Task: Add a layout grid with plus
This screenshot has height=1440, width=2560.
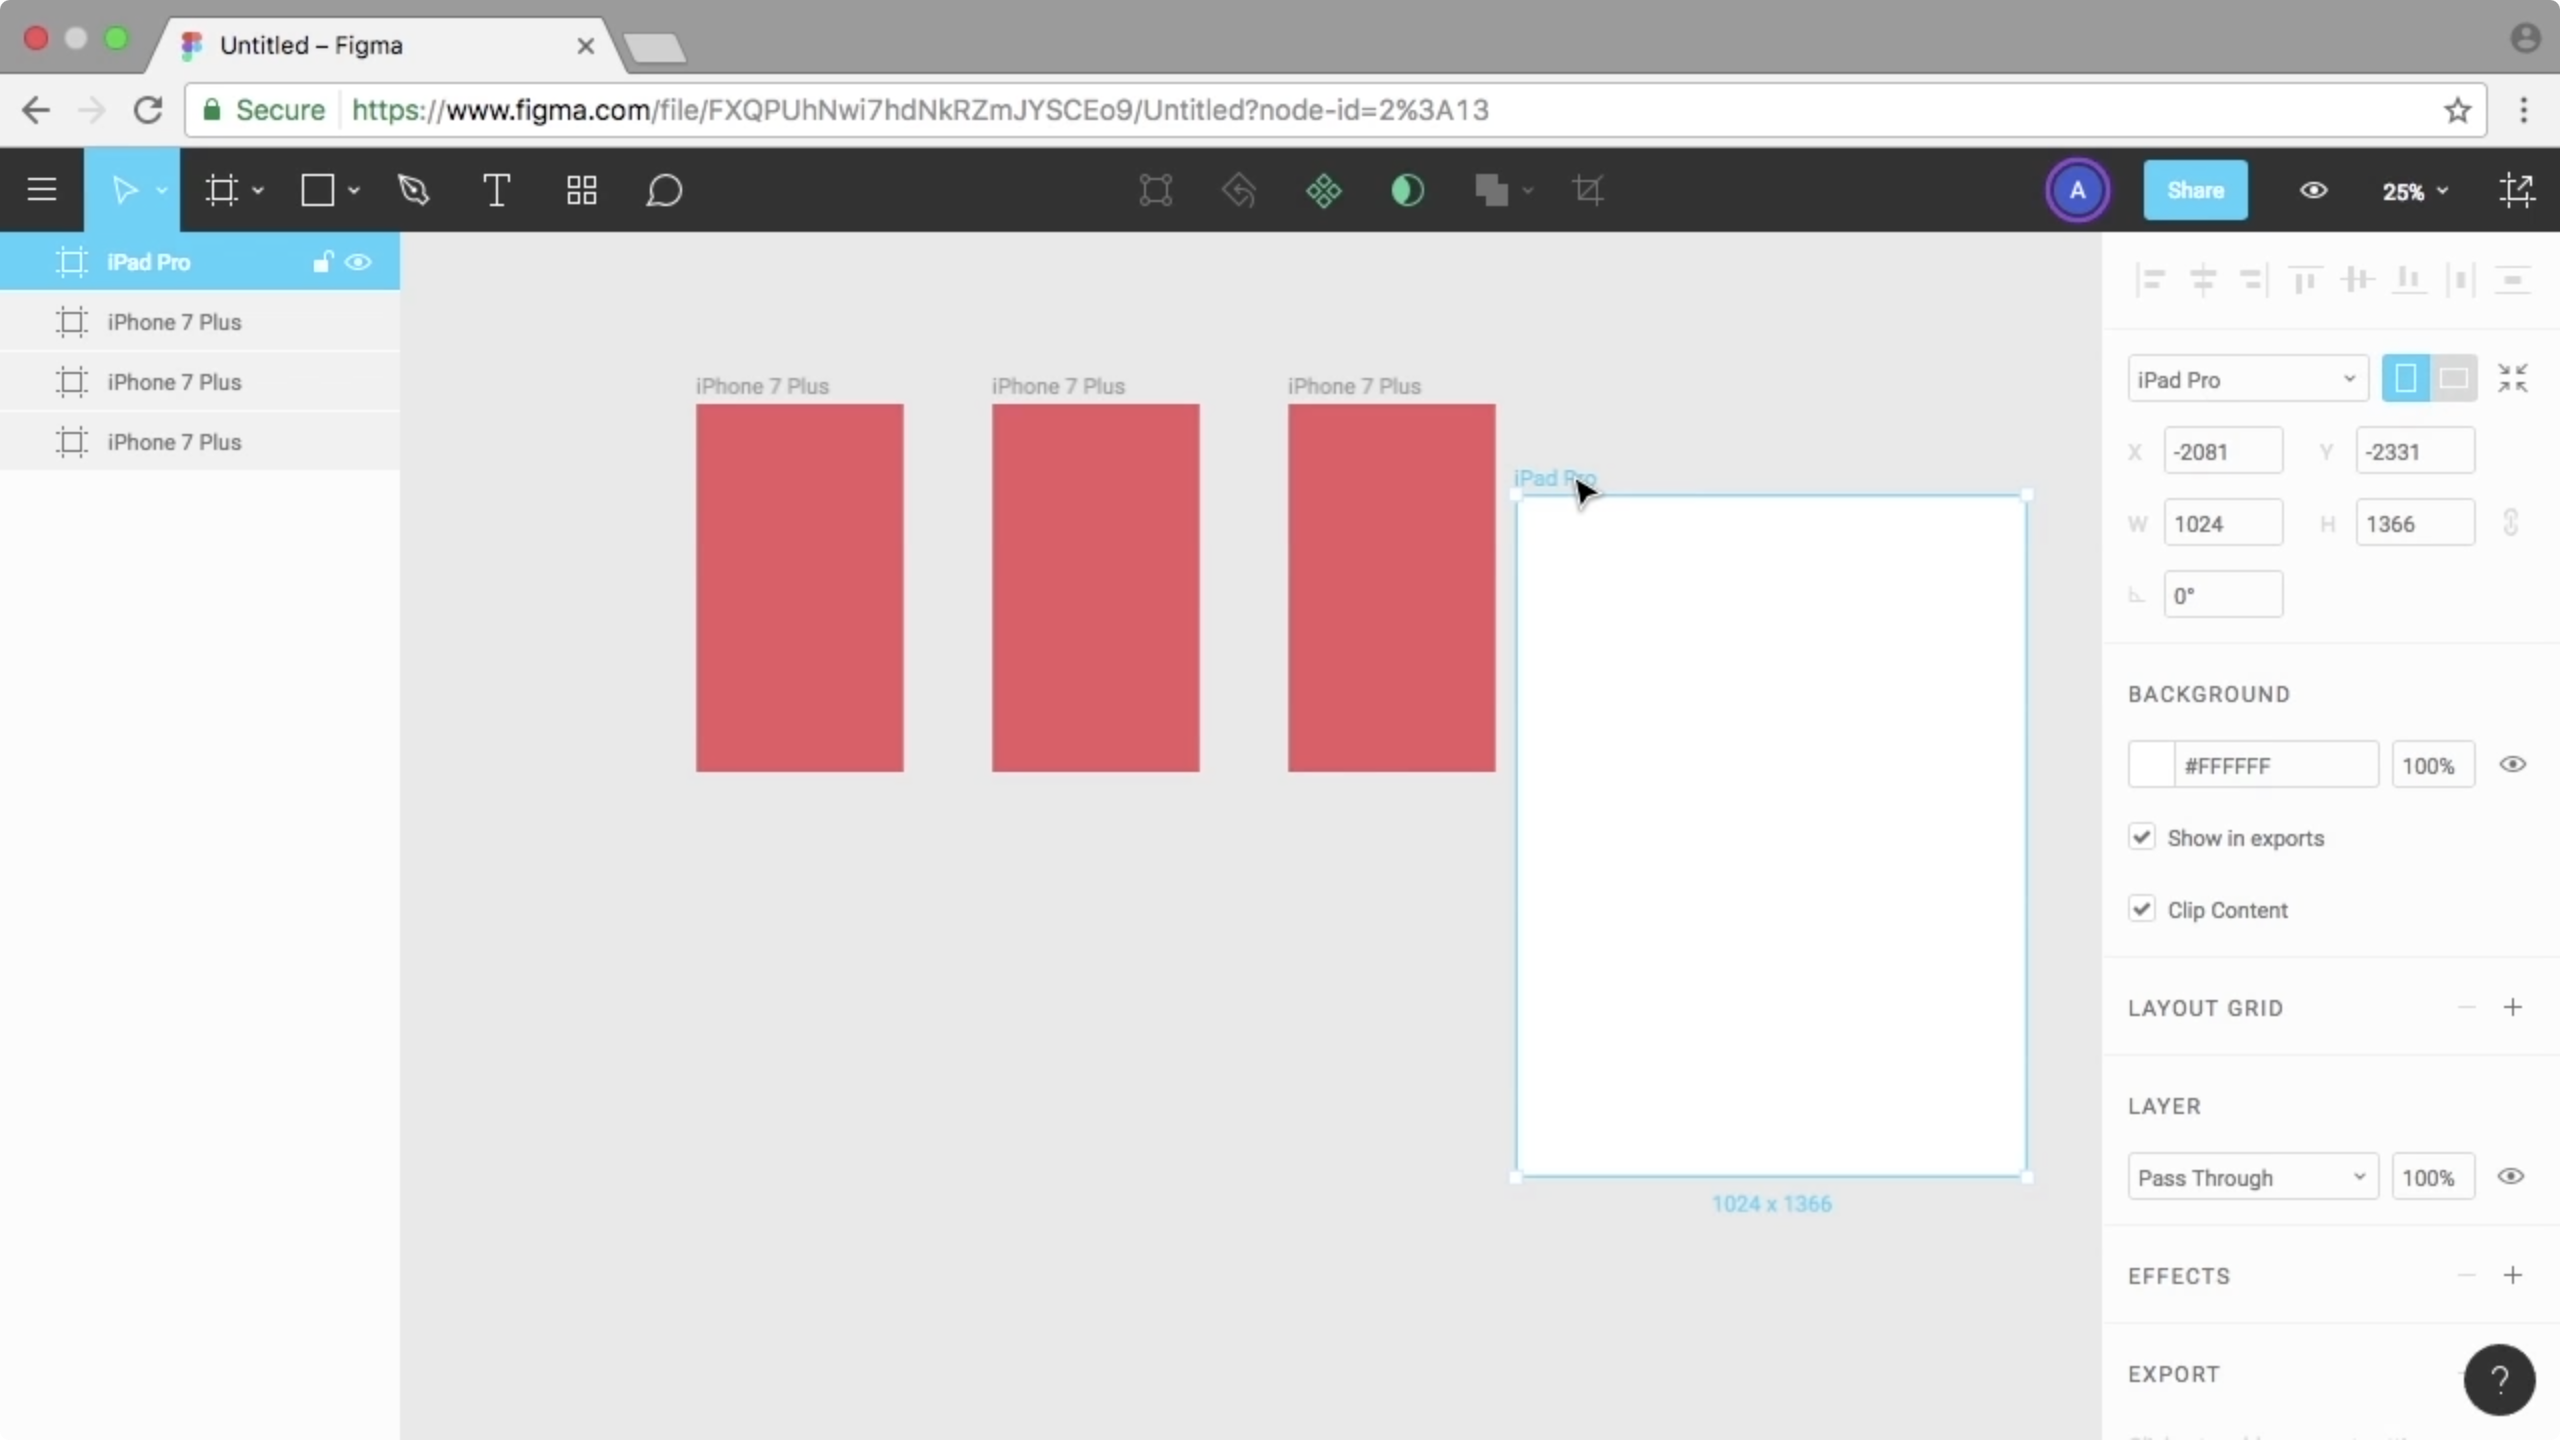Action: [x=2512, y=1007]
